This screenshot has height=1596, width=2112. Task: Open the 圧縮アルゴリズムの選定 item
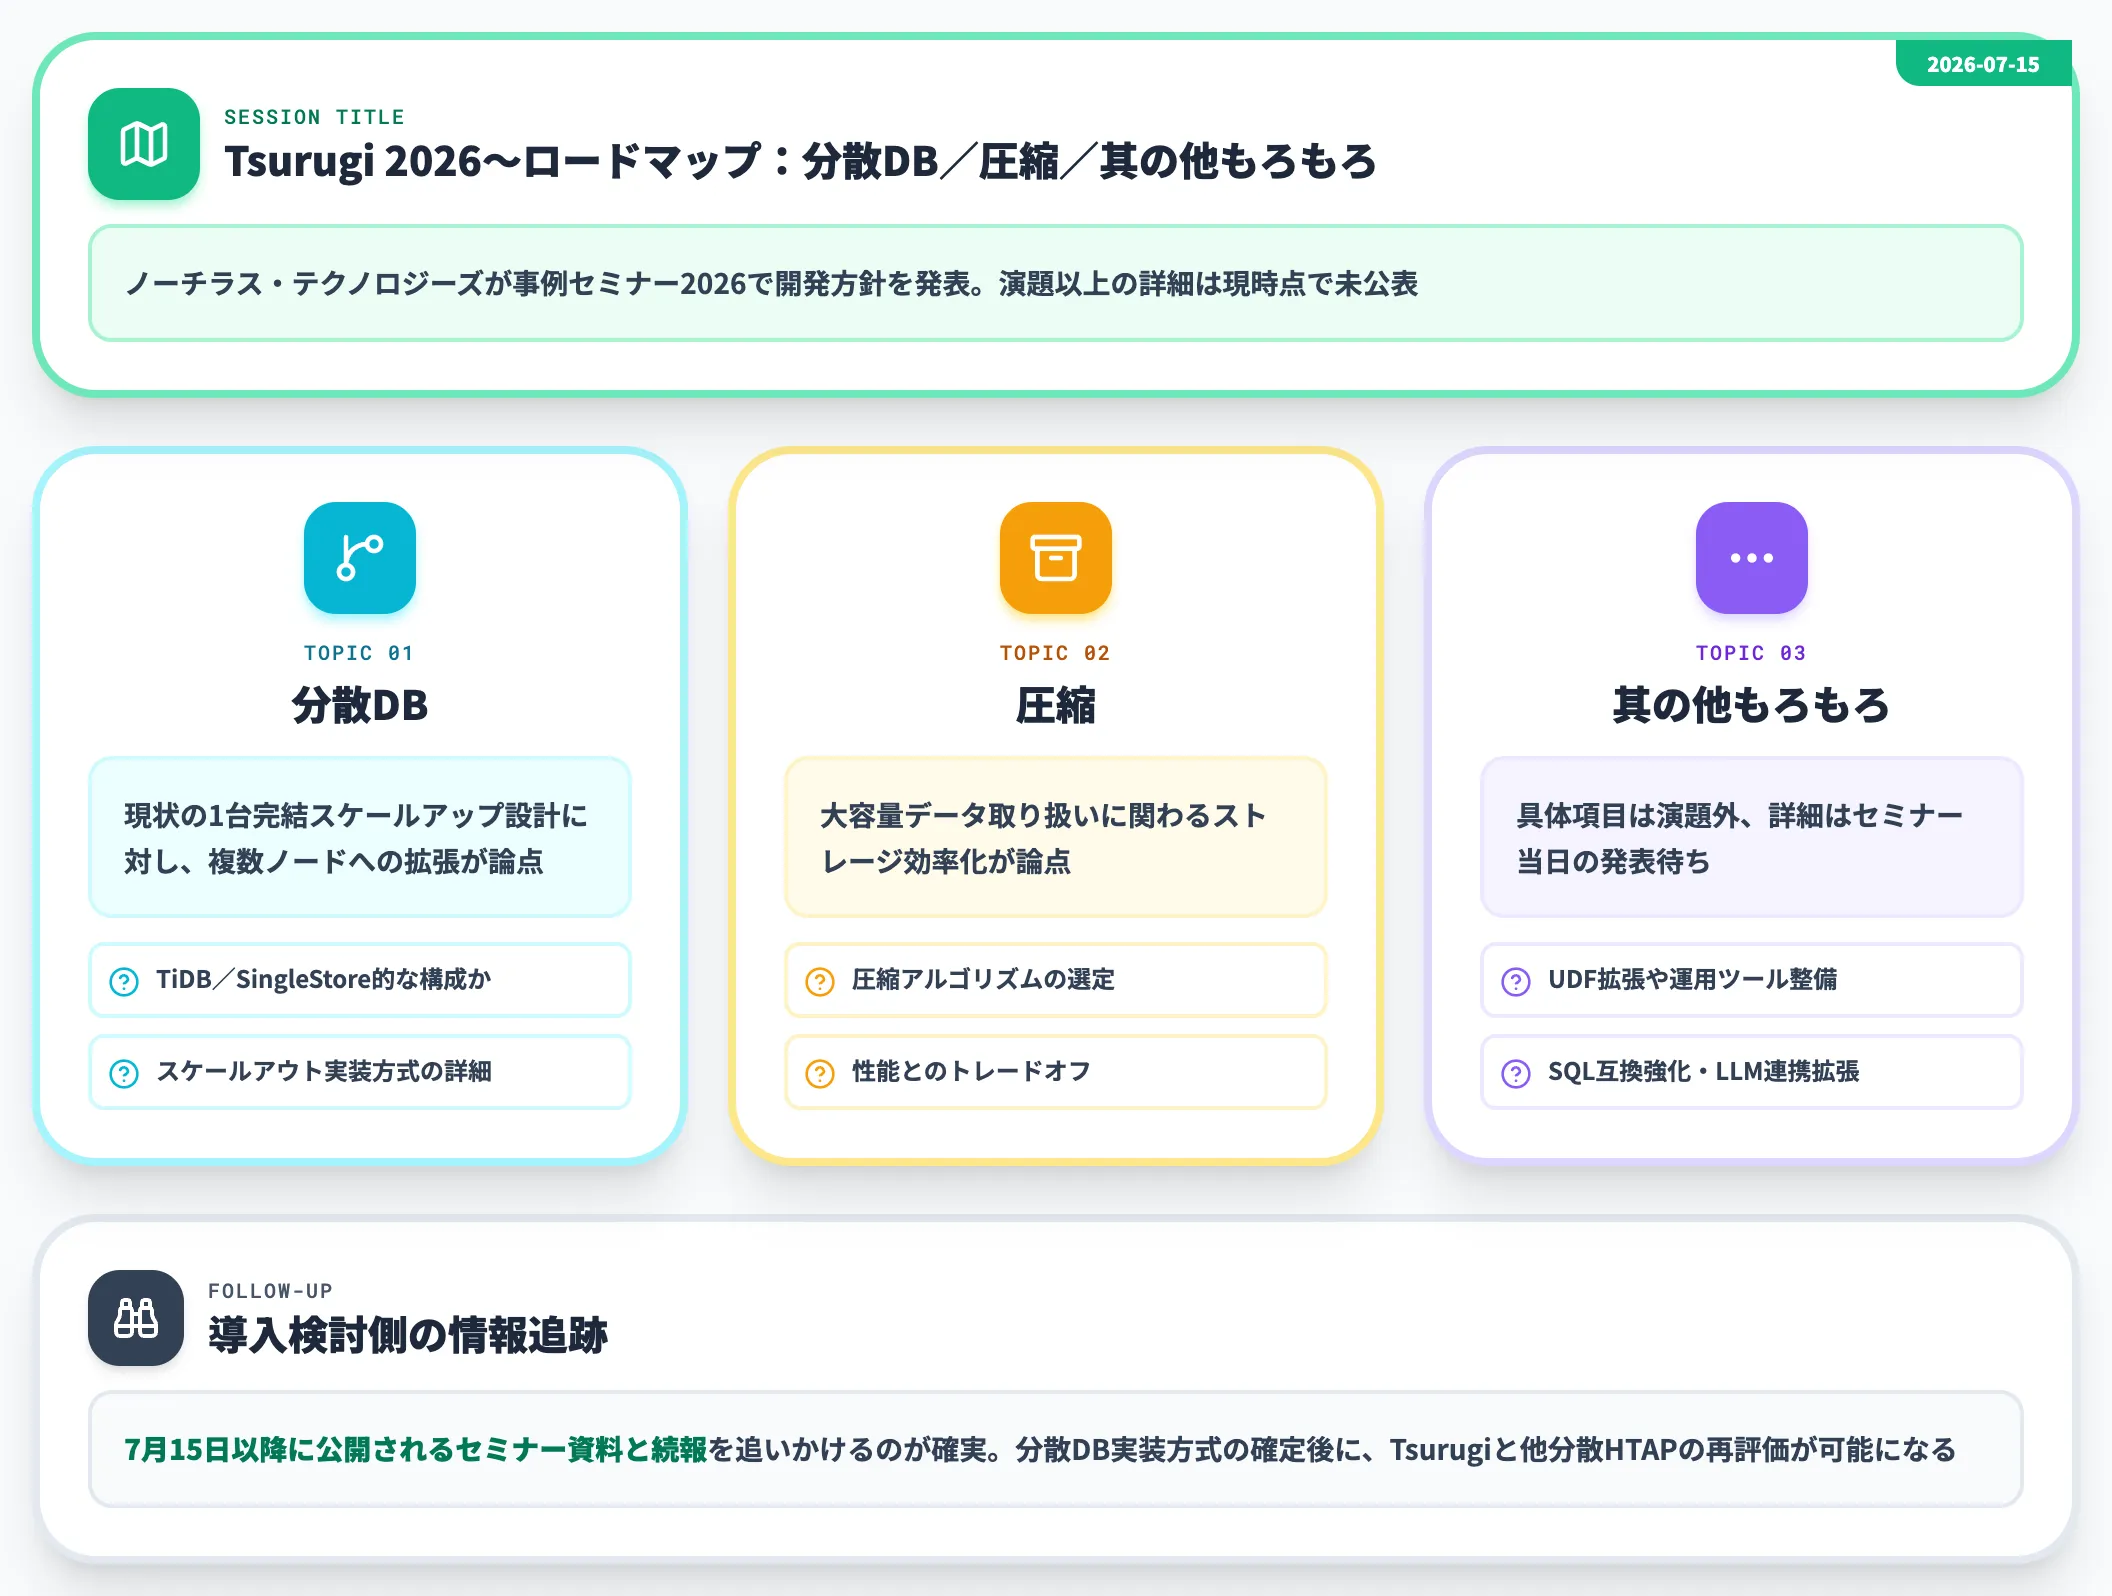click(x=1056, y=980)
